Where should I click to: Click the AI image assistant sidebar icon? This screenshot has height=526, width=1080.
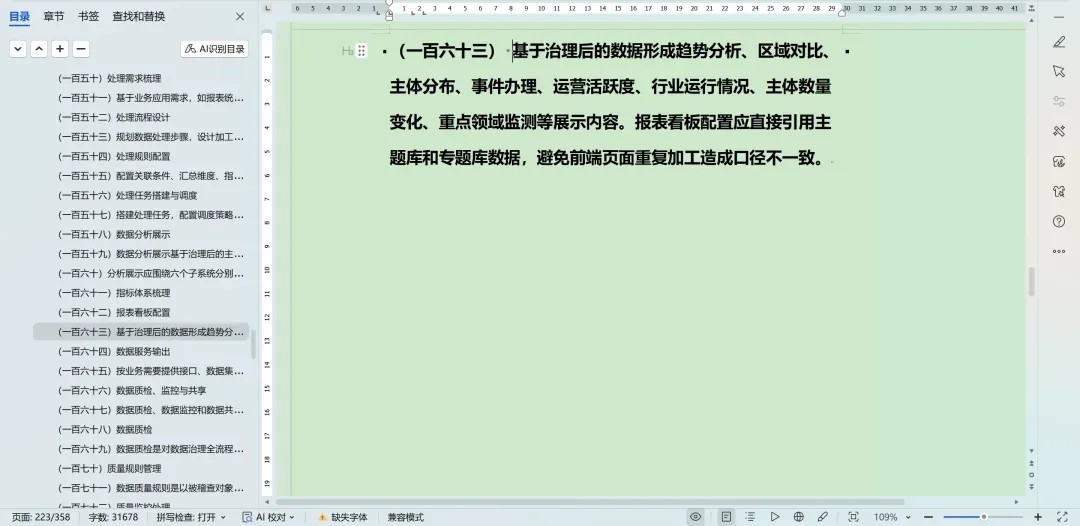1059,161
